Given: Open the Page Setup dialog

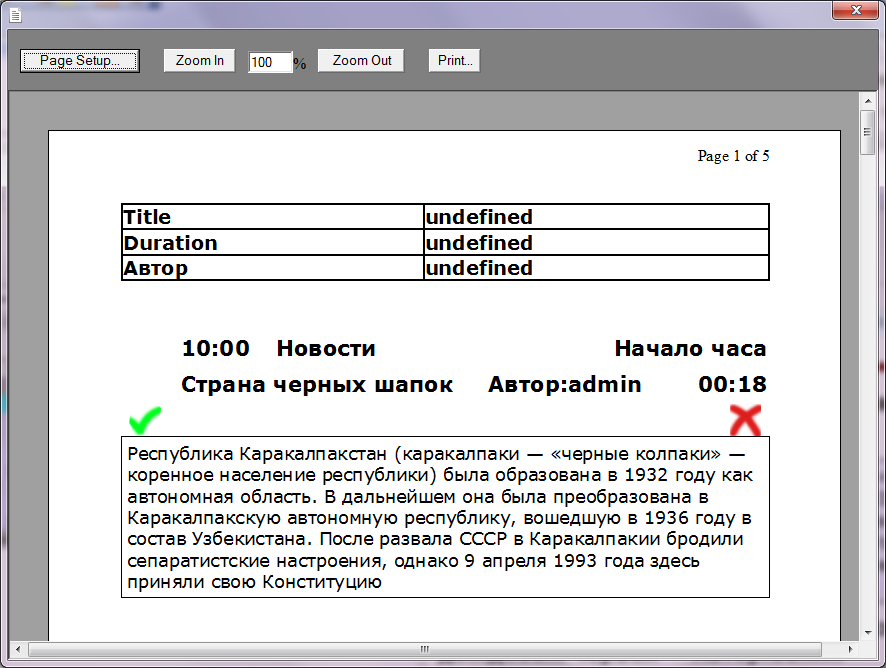Looking at the screenshot, I should click(80, 60).
